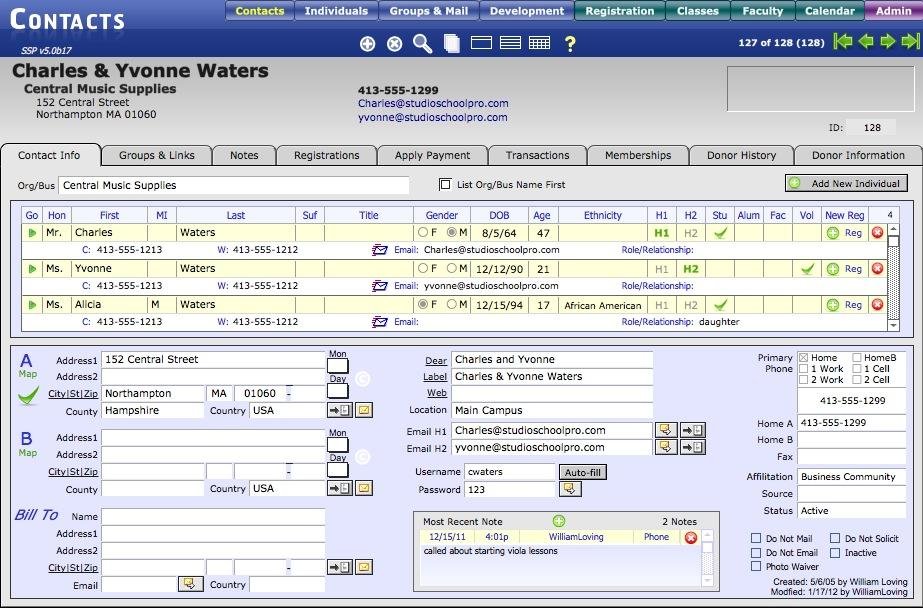Open Find with the magnifying glass icon

(x=423, y=44)
